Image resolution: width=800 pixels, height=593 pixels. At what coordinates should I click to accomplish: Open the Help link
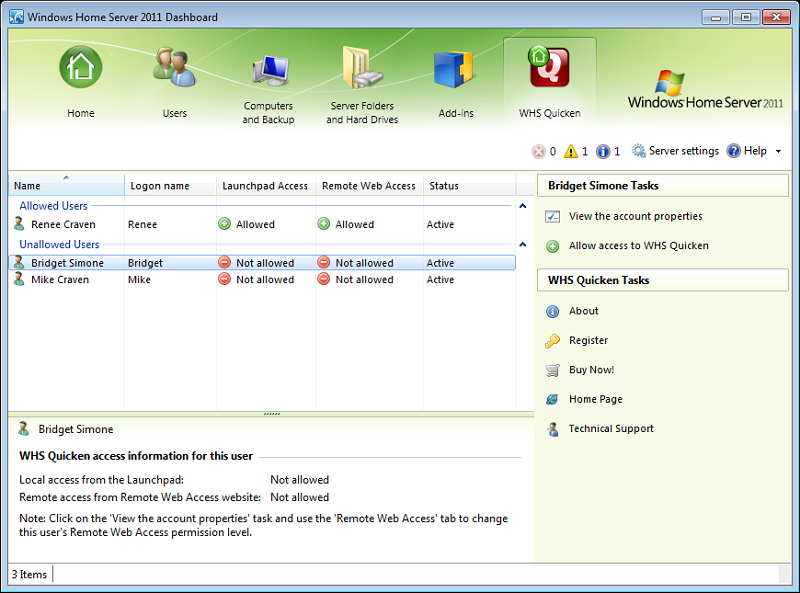tap(755, 151)
